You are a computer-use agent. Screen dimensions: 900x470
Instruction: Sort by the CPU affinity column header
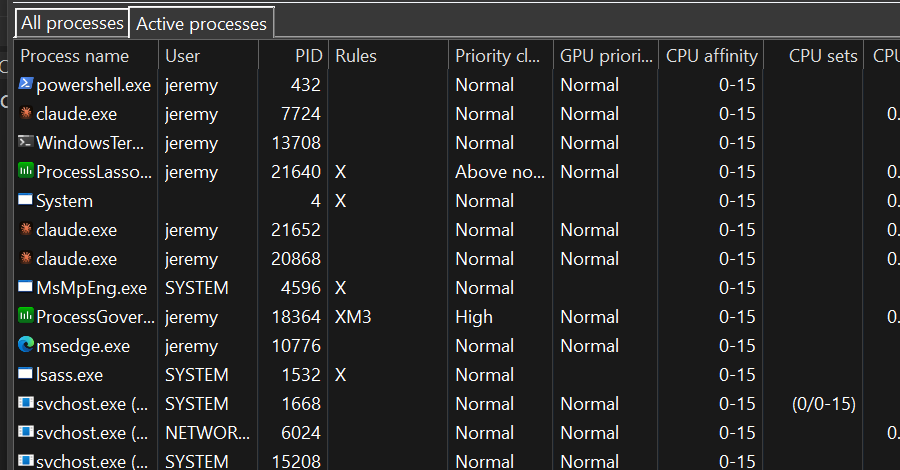pos(711,56)
